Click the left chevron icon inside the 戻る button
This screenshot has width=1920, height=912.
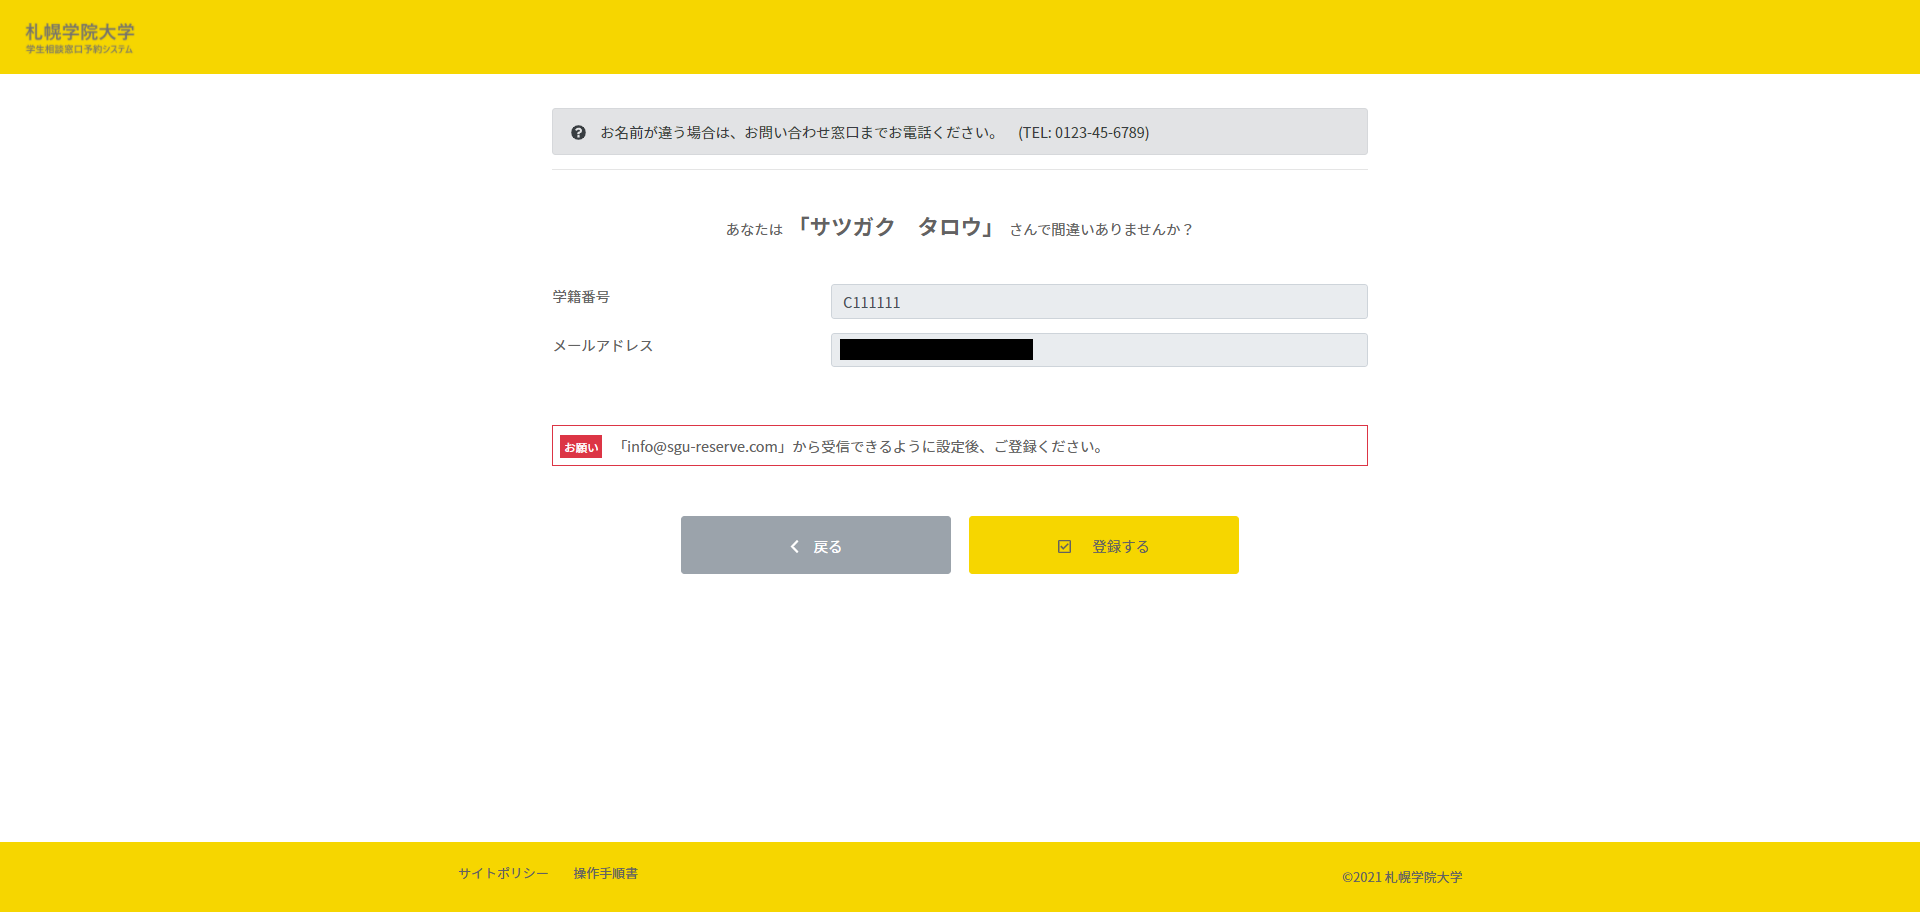click(795, 546)
